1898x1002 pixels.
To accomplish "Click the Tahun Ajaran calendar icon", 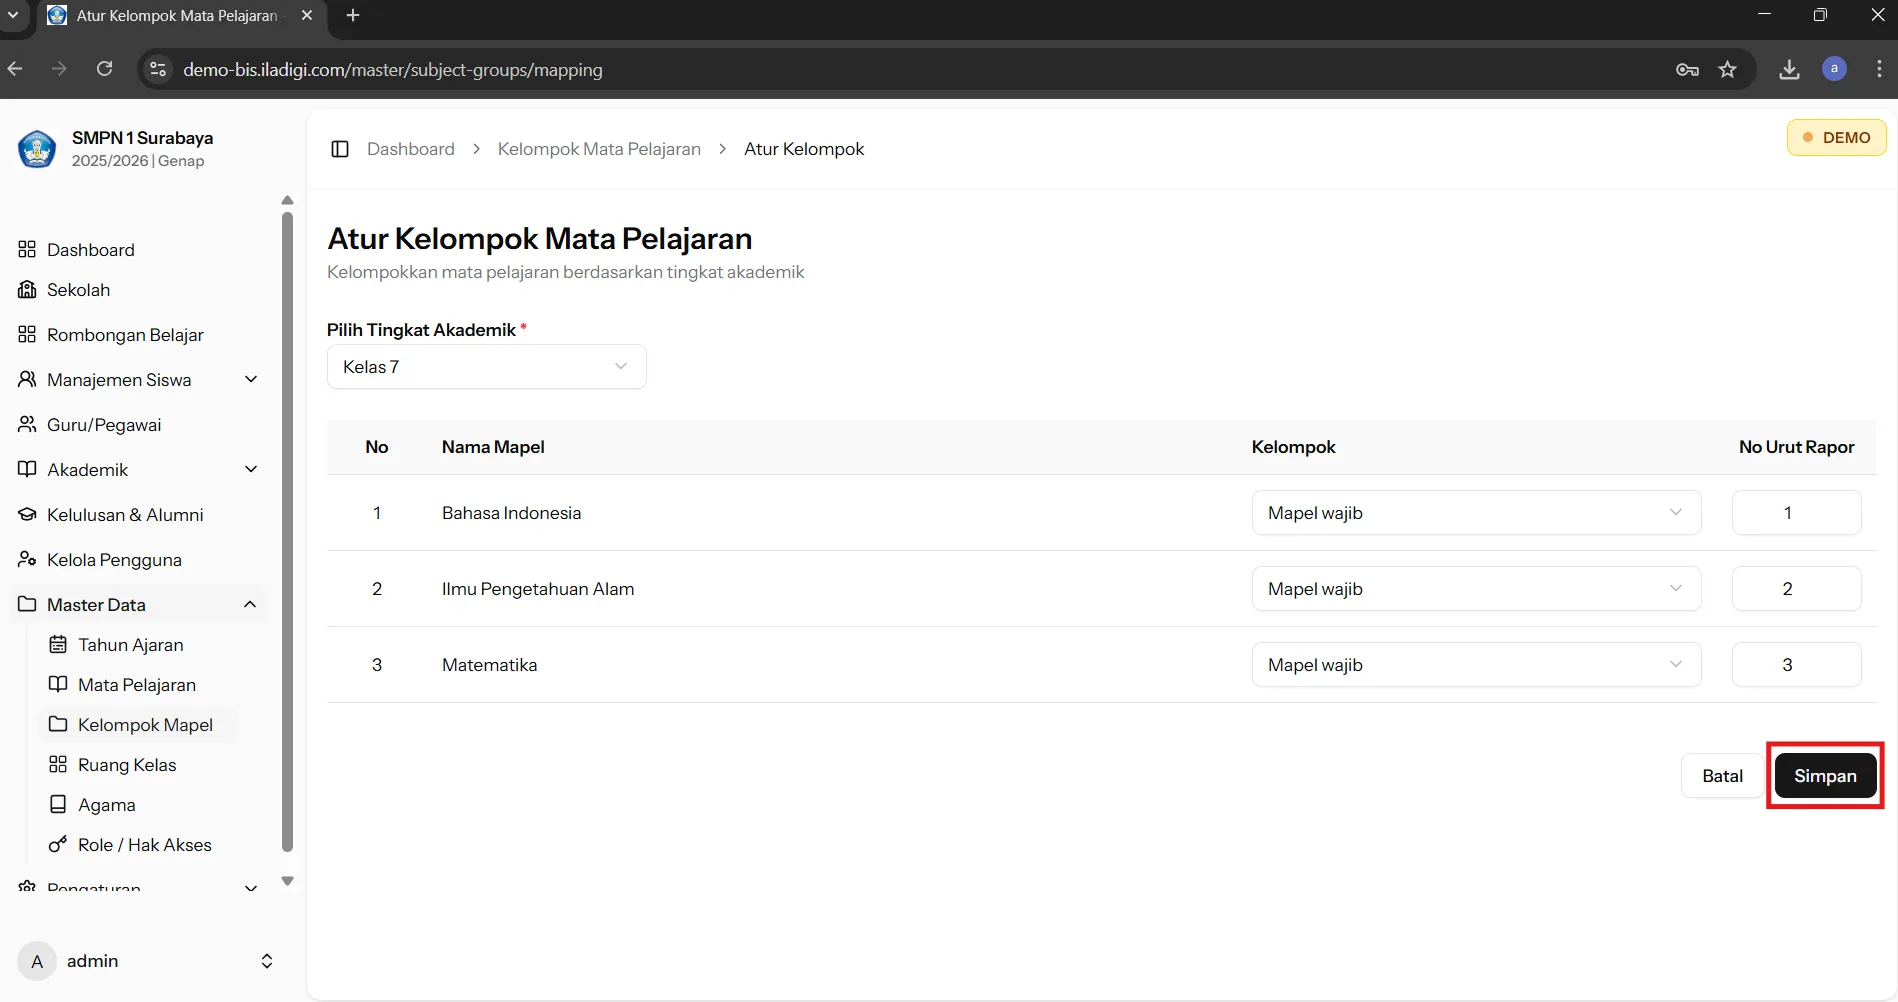I will [58, 644].
